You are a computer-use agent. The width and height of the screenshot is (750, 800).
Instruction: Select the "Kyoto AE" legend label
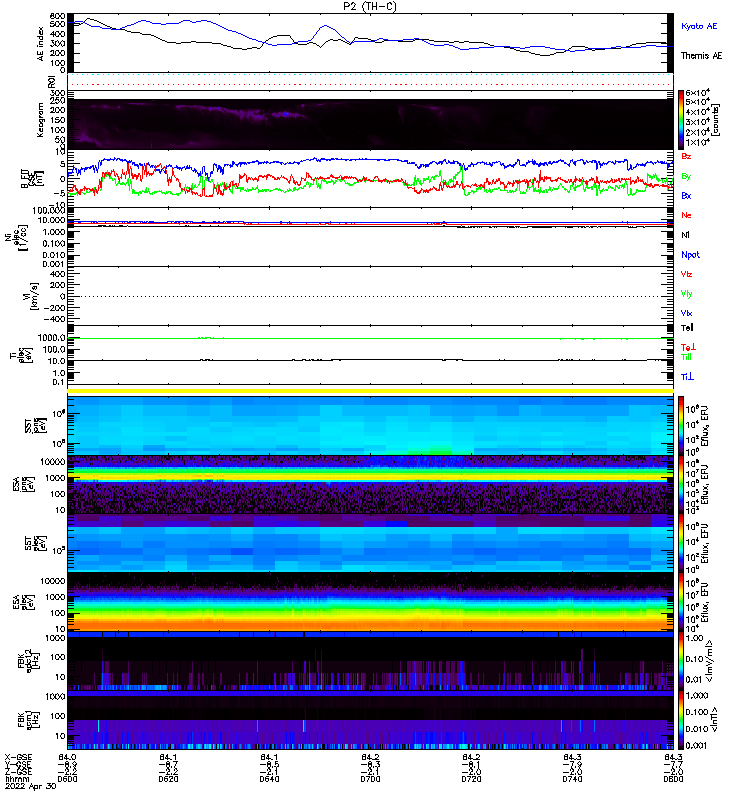coord(698,26)
